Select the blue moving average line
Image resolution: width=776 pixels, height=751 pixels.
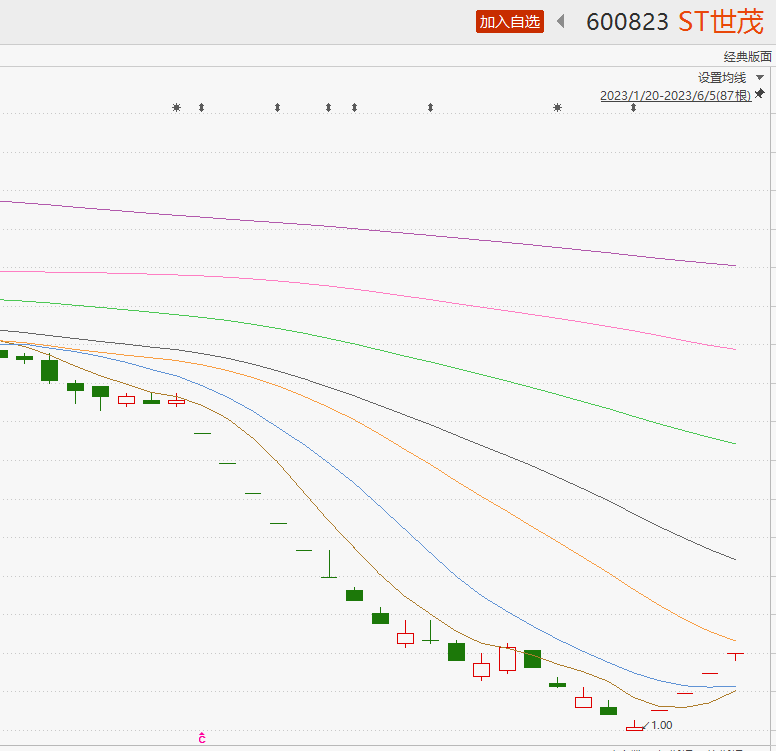400,527
